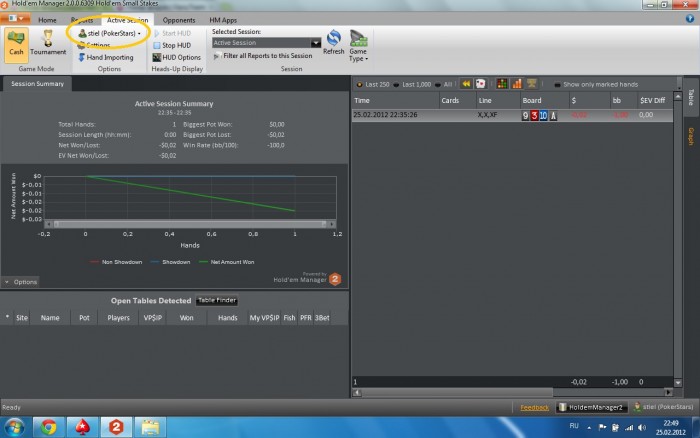
Task: Select the Last 1,000 radio option
Action: coord(412,84)
